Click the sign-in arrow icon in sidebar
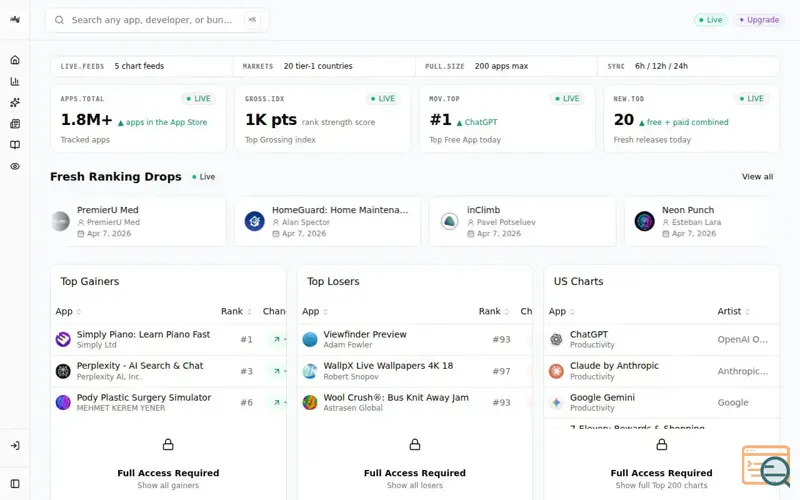Screen dimensions: 800x500 pos(15,446)
